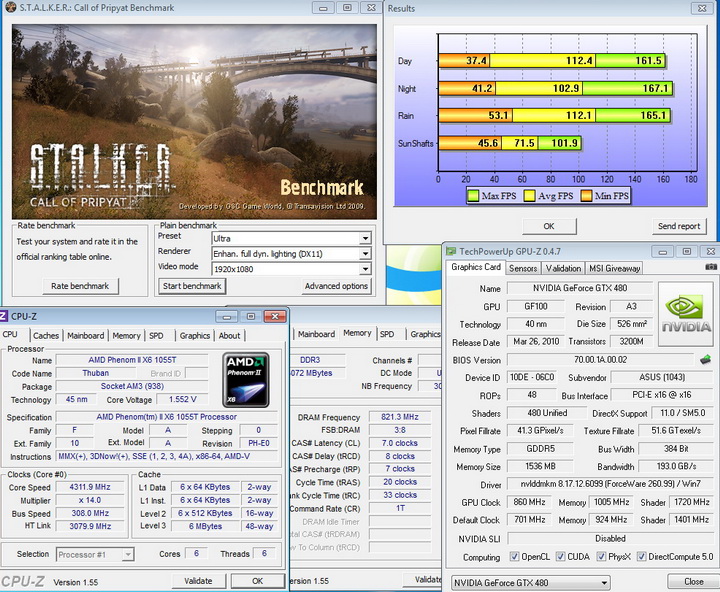The image size is (720, 592).
Task: Toggle the CUDA checkbox
Action: click(x=560, y=557)
